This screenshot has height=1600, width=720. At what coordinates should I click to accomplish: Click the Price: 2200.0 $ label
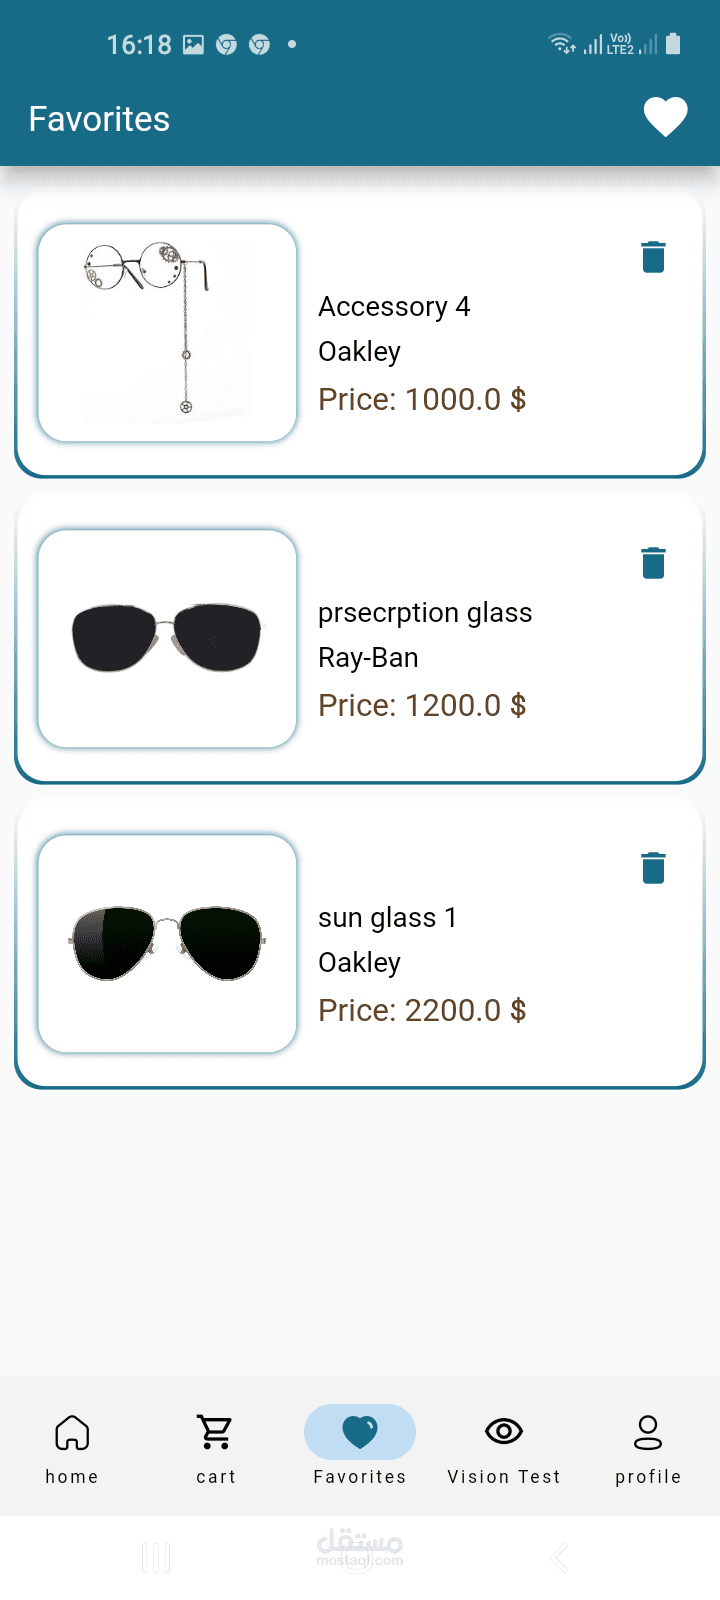(422, 1010)
